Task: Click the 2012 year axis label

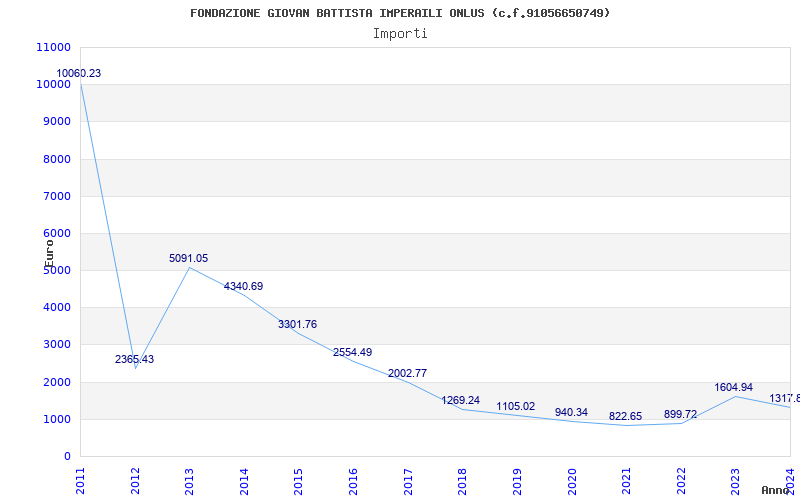Action: (x=135, y=482)
